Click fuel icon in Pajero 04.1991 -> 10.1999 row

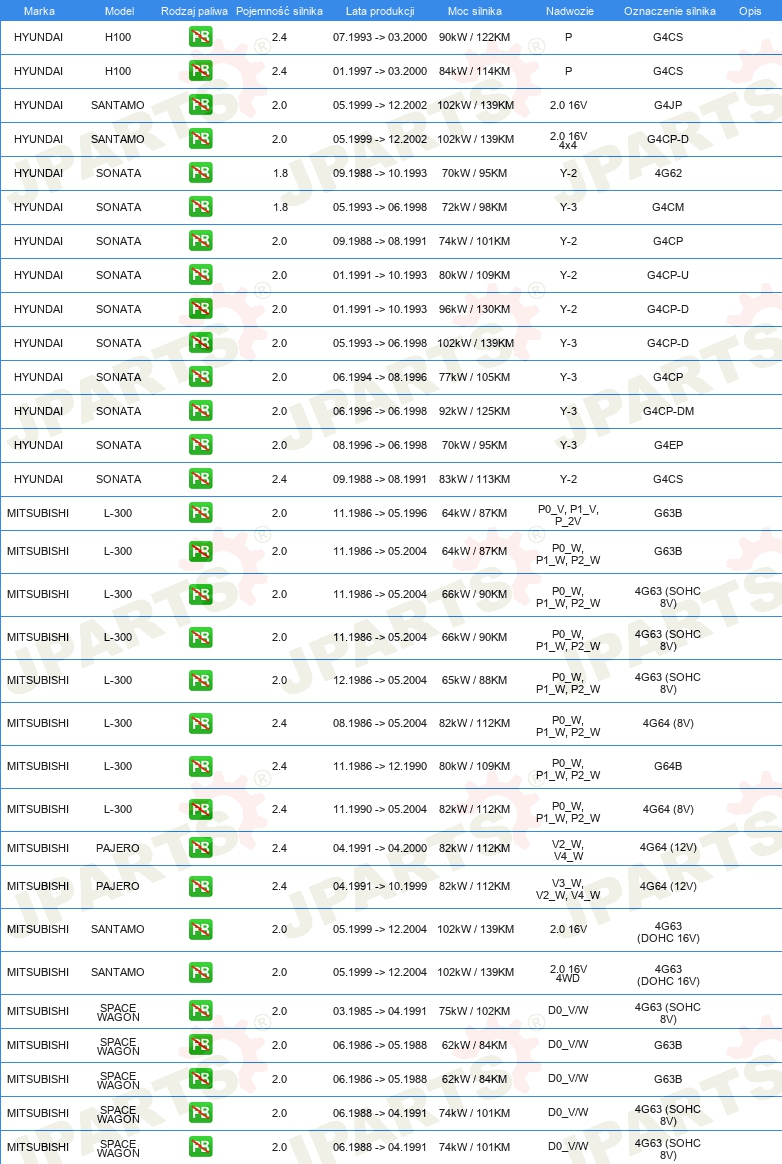pos(201,886)
